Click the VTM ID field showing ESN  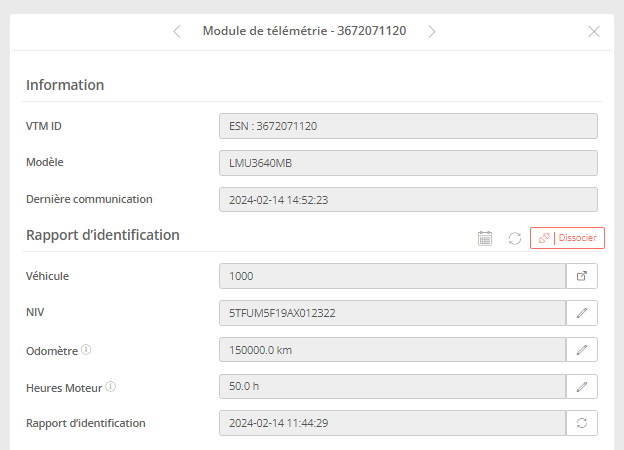pos(408,126)
